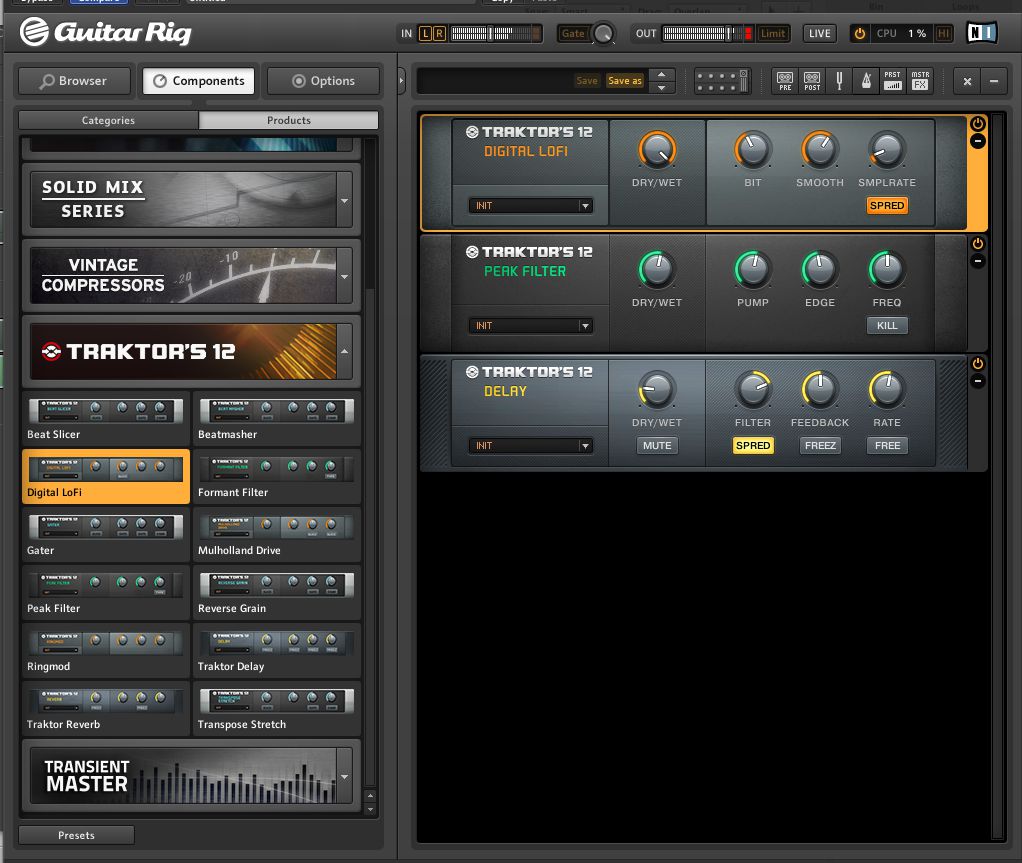
Task: Click the FEEDBACK knob on Delay
Action: click(x=820, y=389)
